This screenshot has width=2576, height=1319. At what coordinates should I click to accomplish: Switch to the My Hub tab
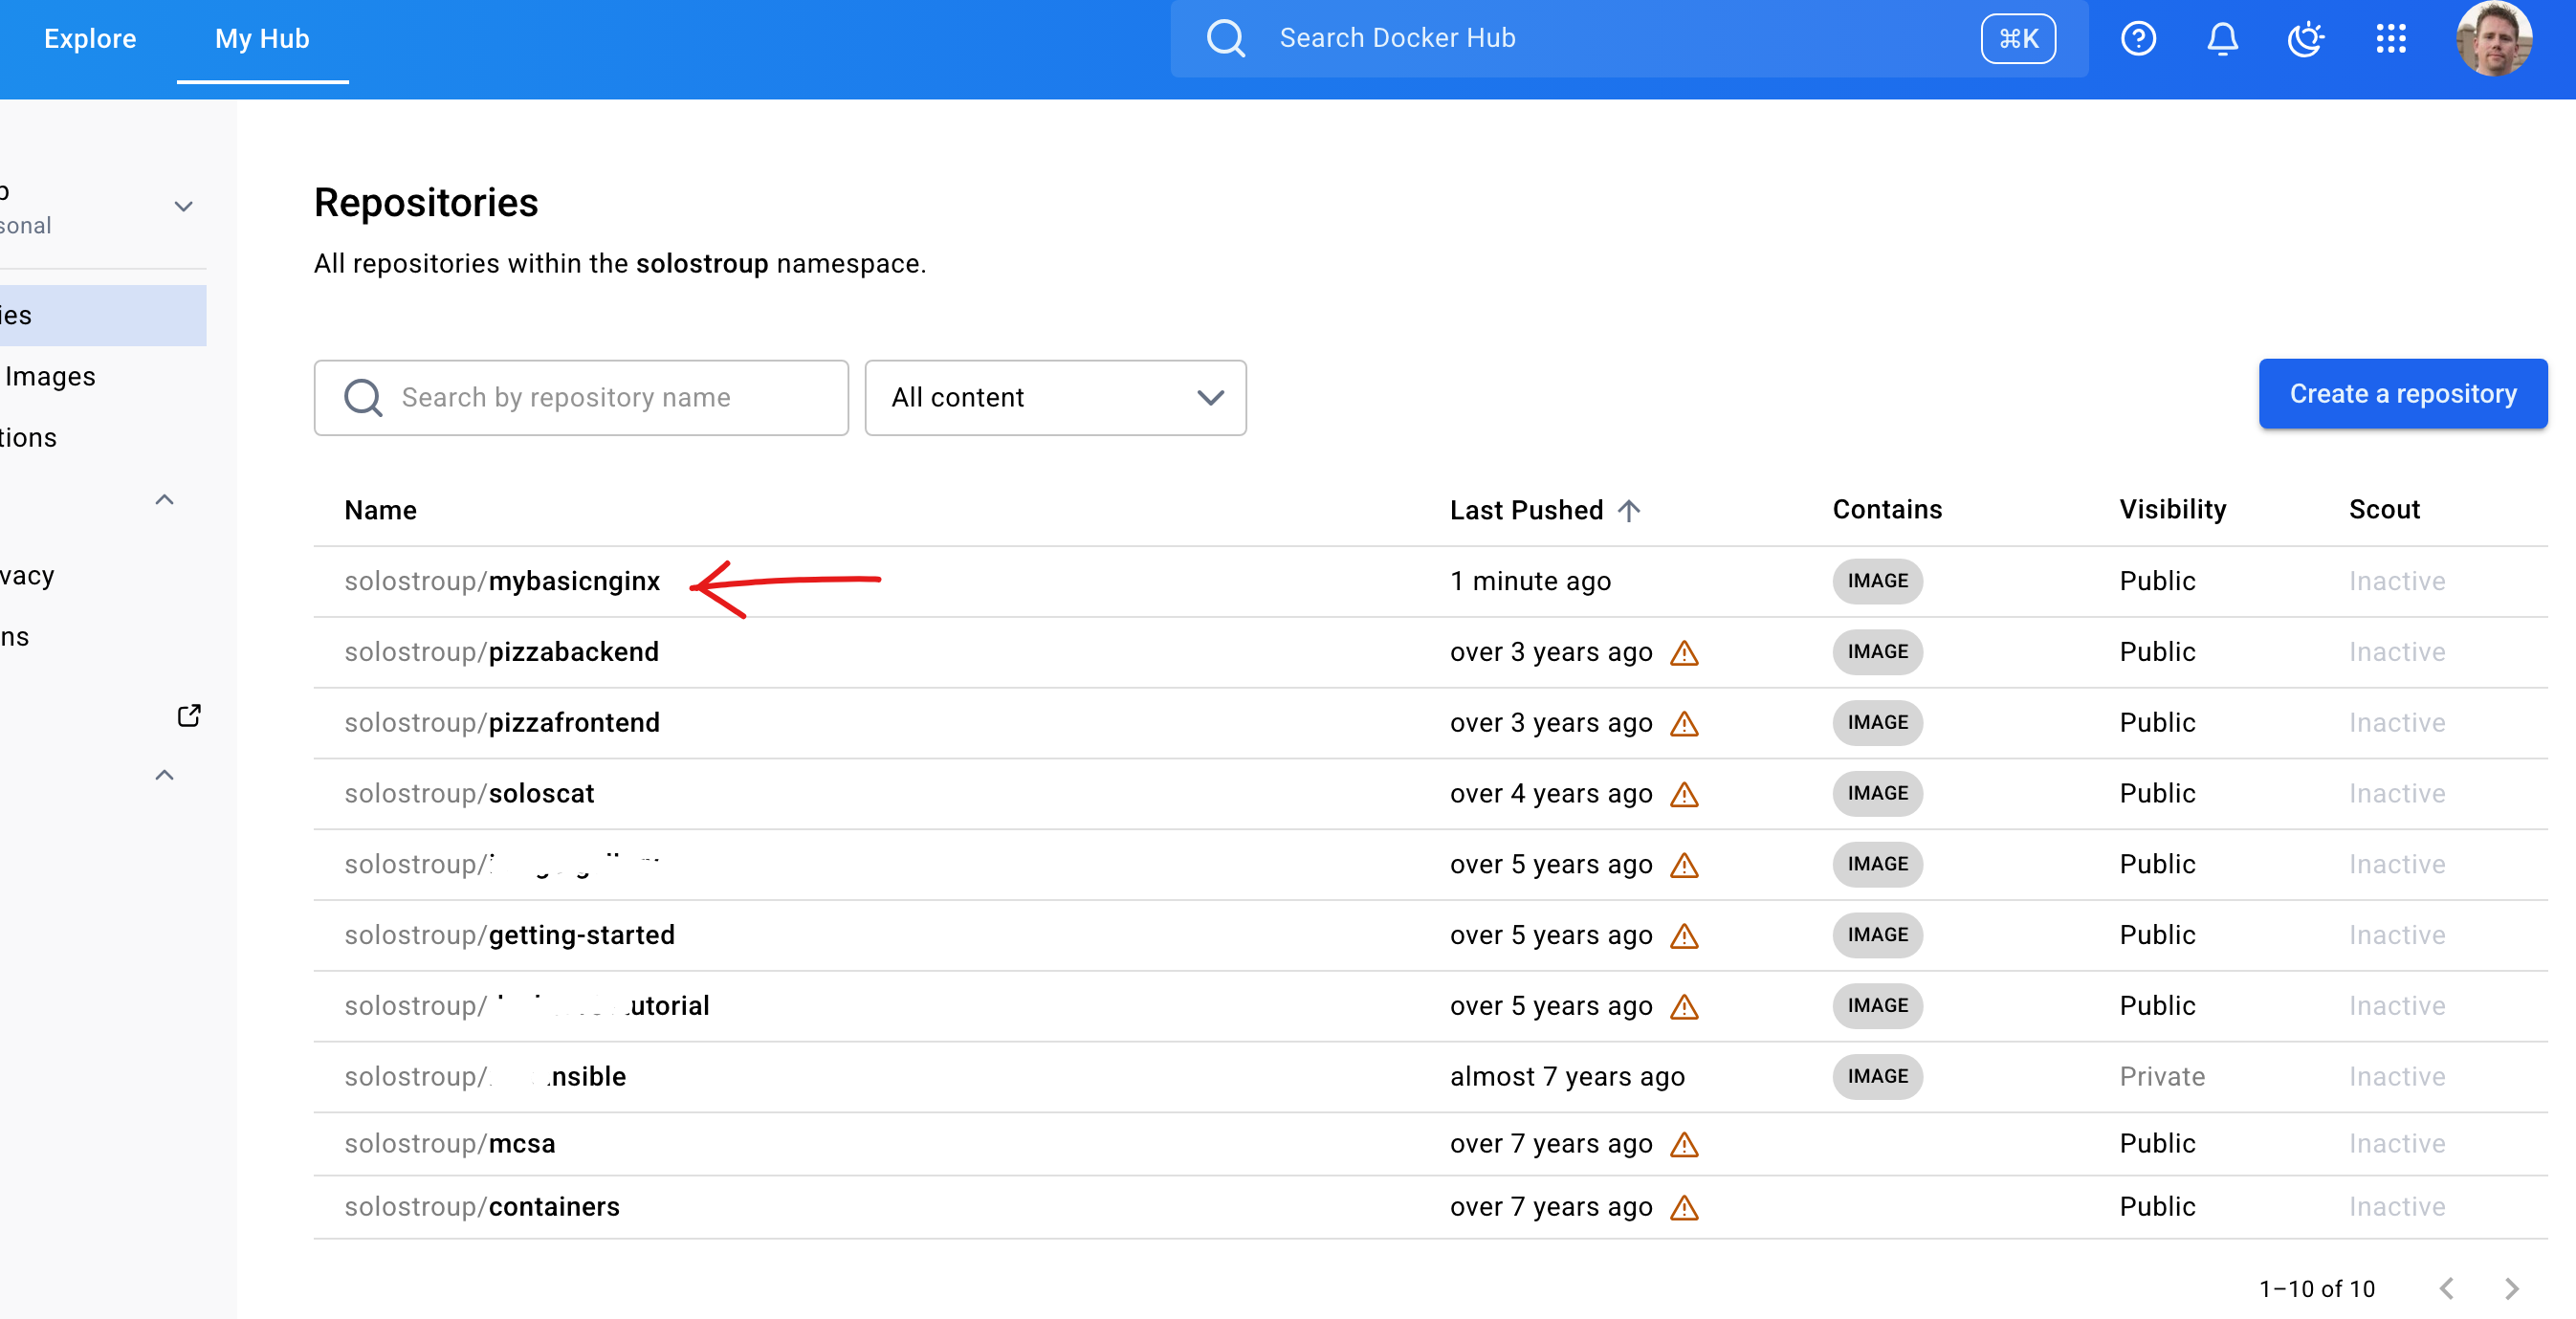point(262,38)
